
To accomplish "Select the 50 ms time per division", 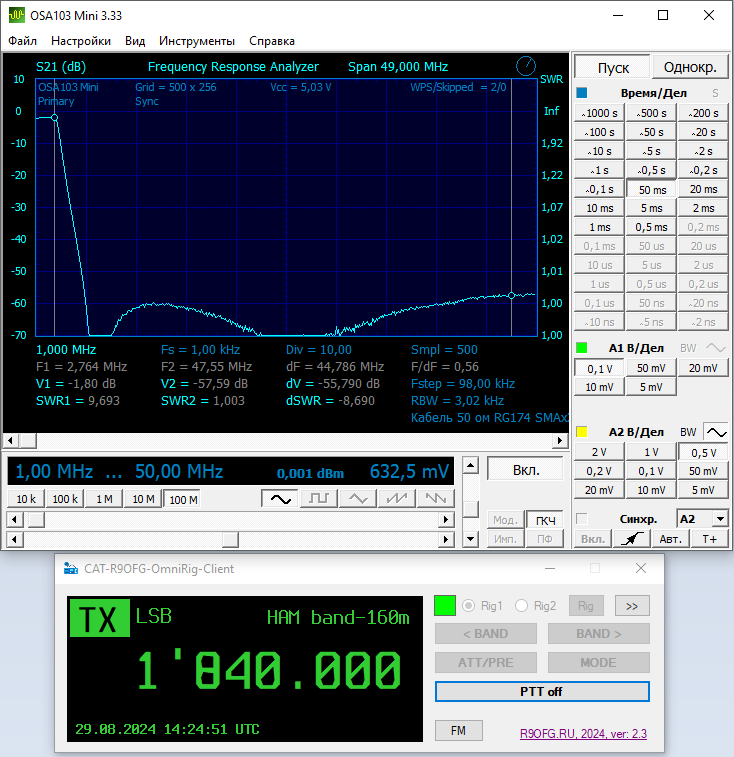I will tap(651, 189).
